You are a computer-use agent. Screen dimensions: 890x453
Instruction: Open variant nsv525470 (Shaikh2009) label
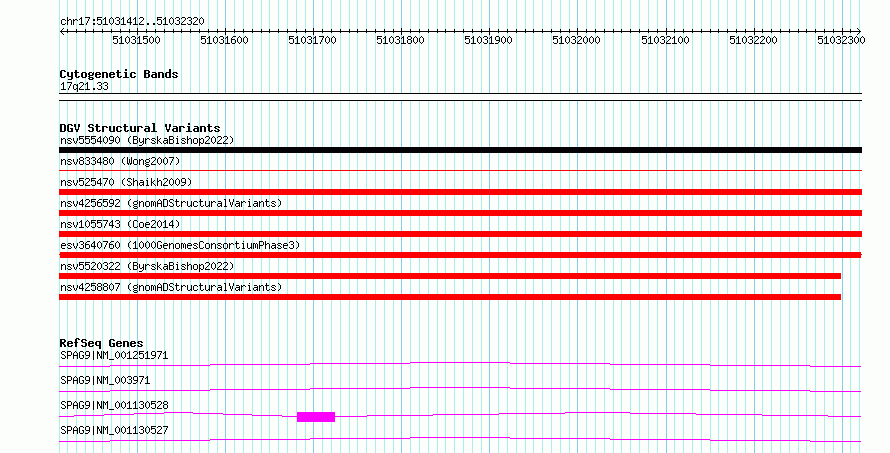click(x=126, y=182)
